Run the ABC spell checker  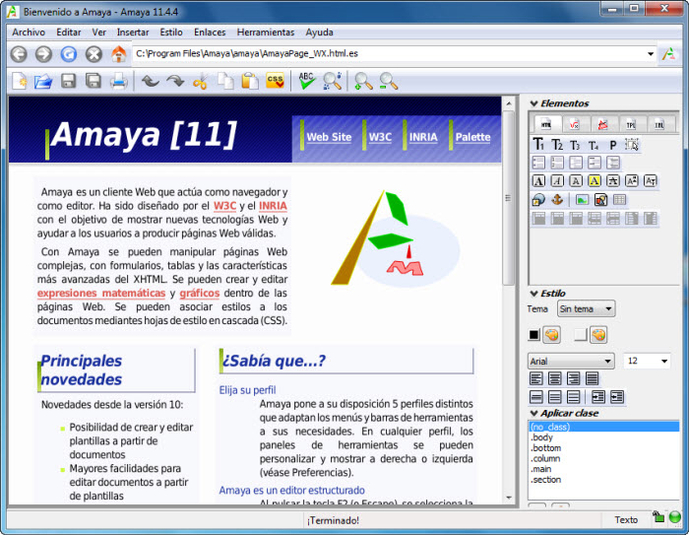[307, 81]
